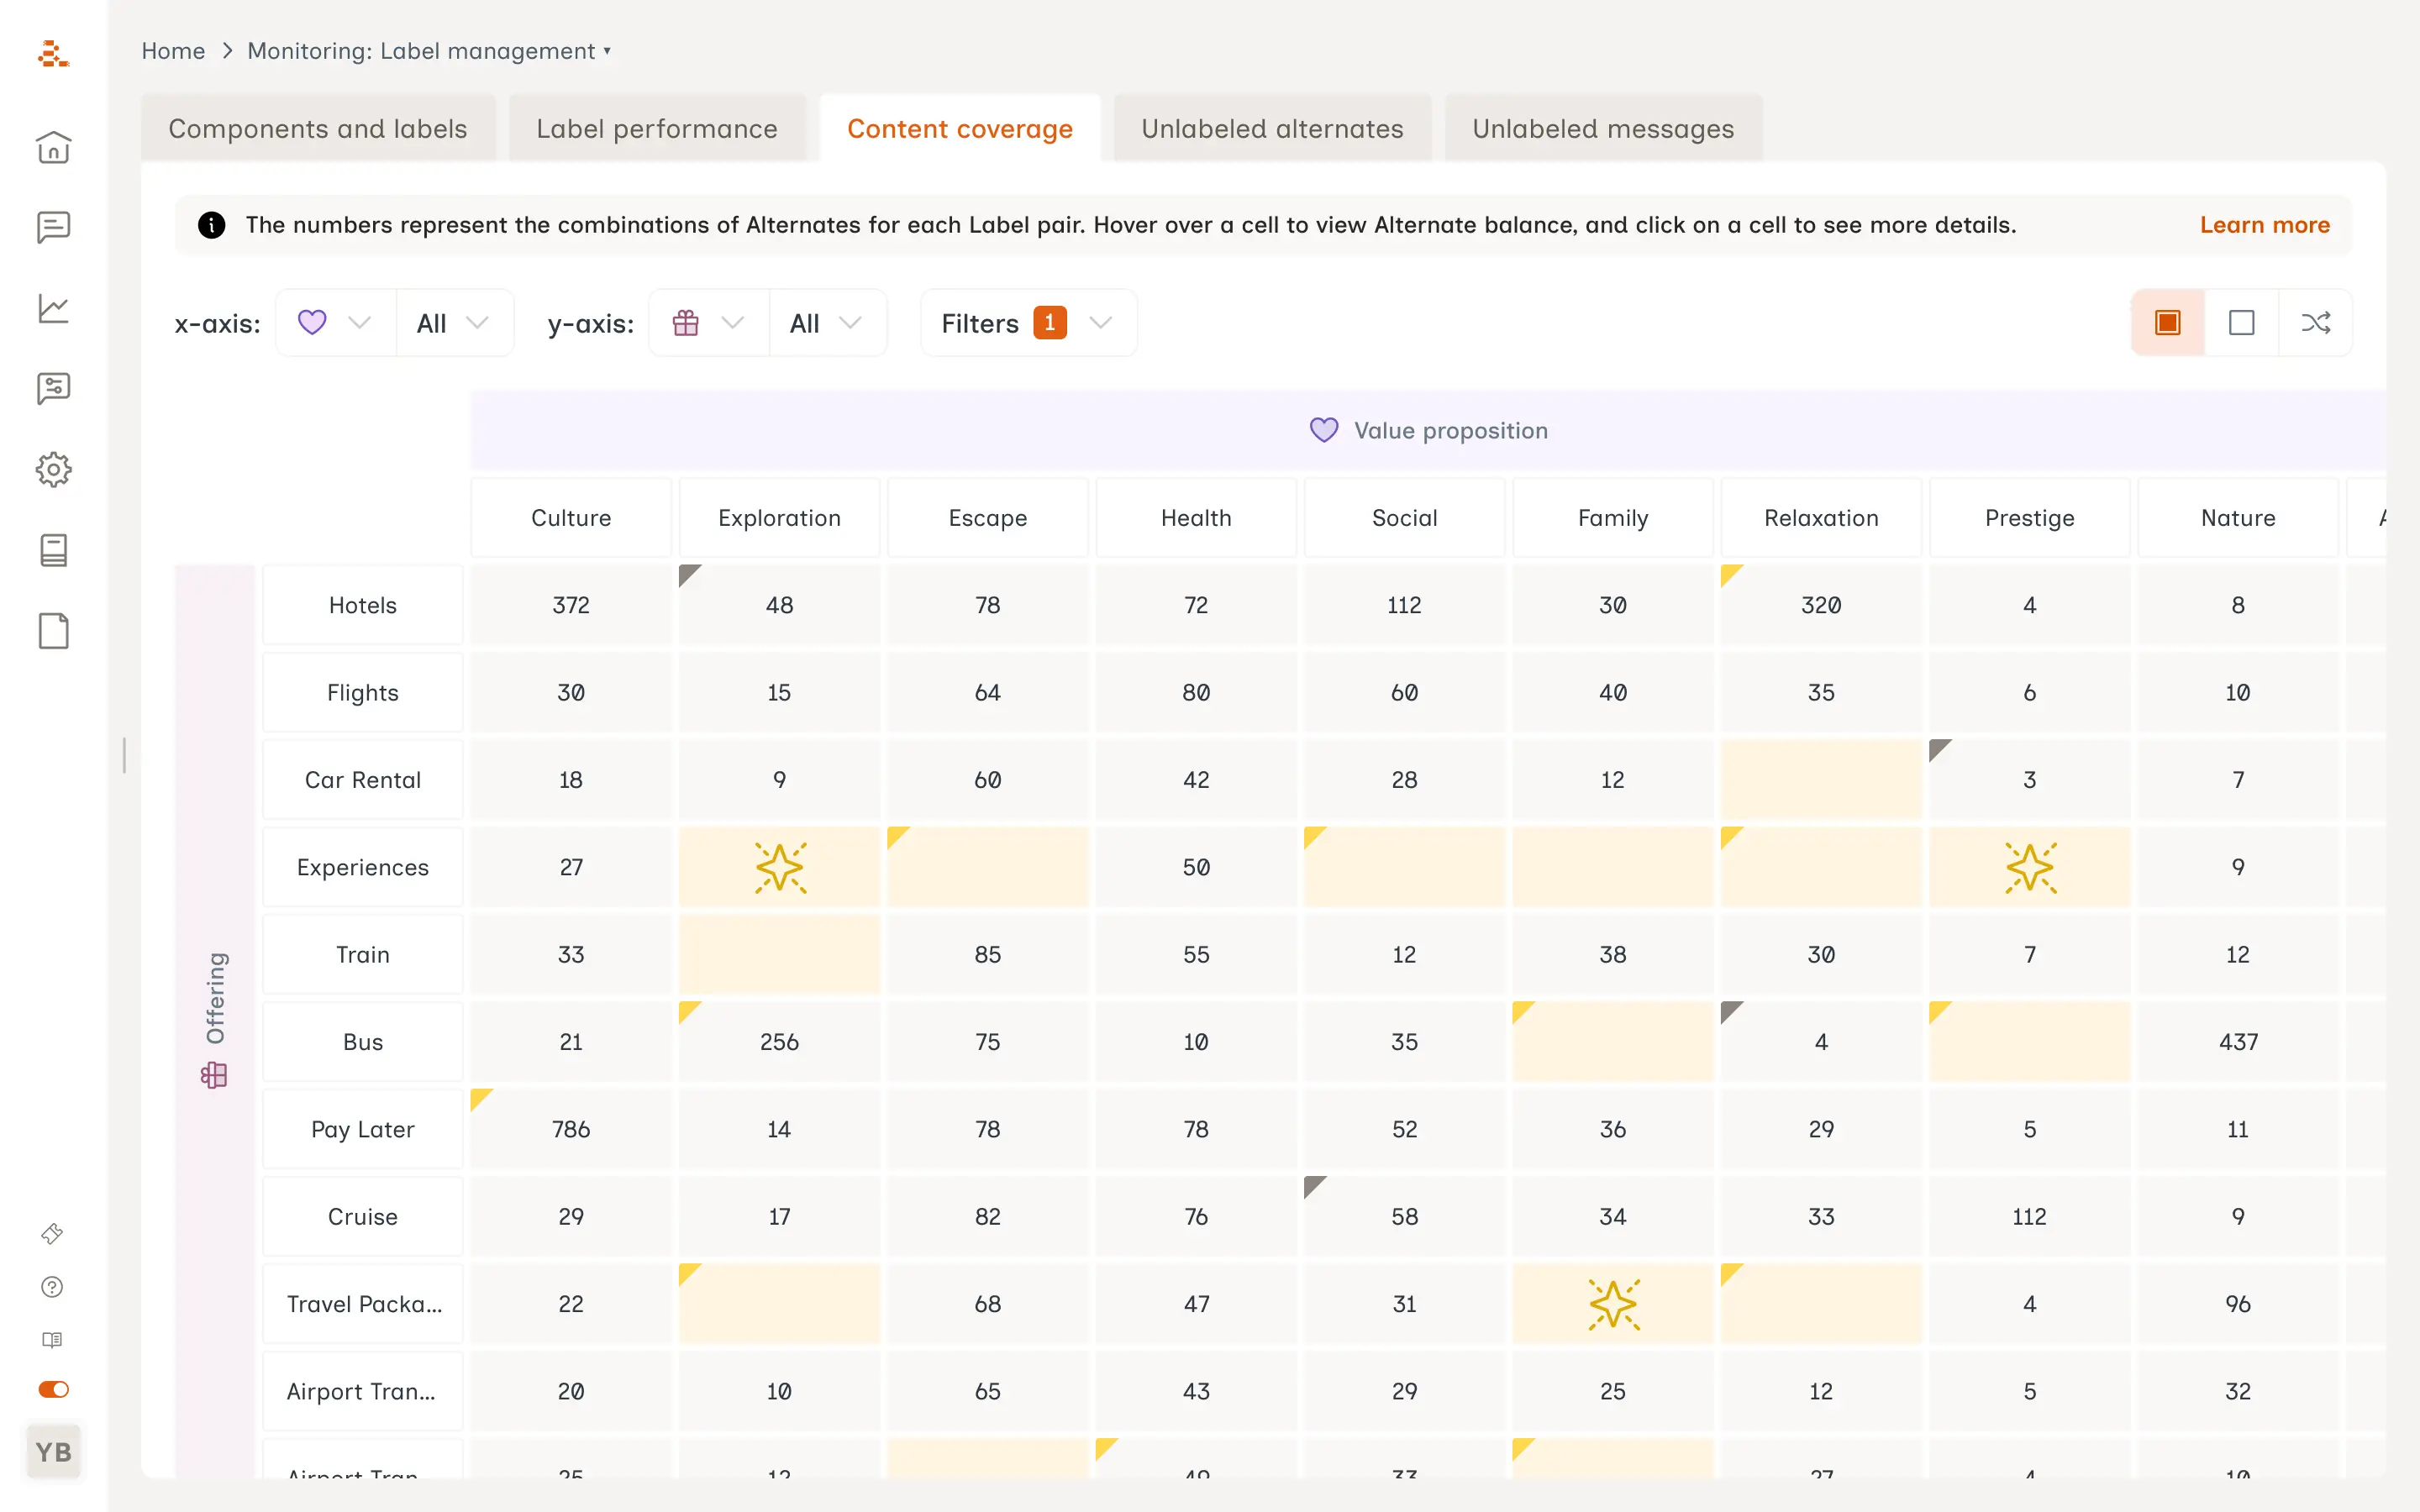2420x1512 pixels.
Task: Open the settings gear in sidebar
Action: coord(53,469)
